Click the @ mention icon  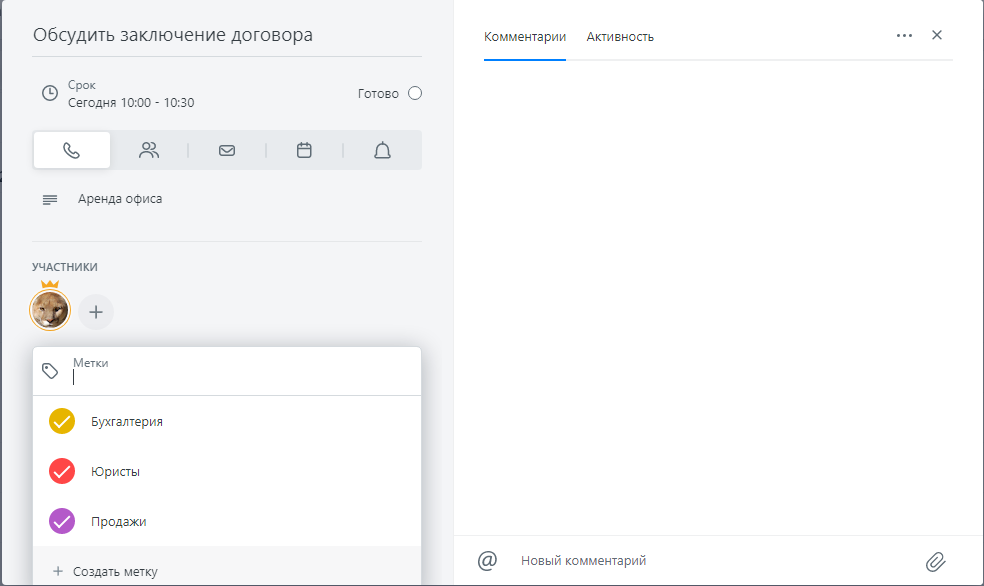click(487, 560)
